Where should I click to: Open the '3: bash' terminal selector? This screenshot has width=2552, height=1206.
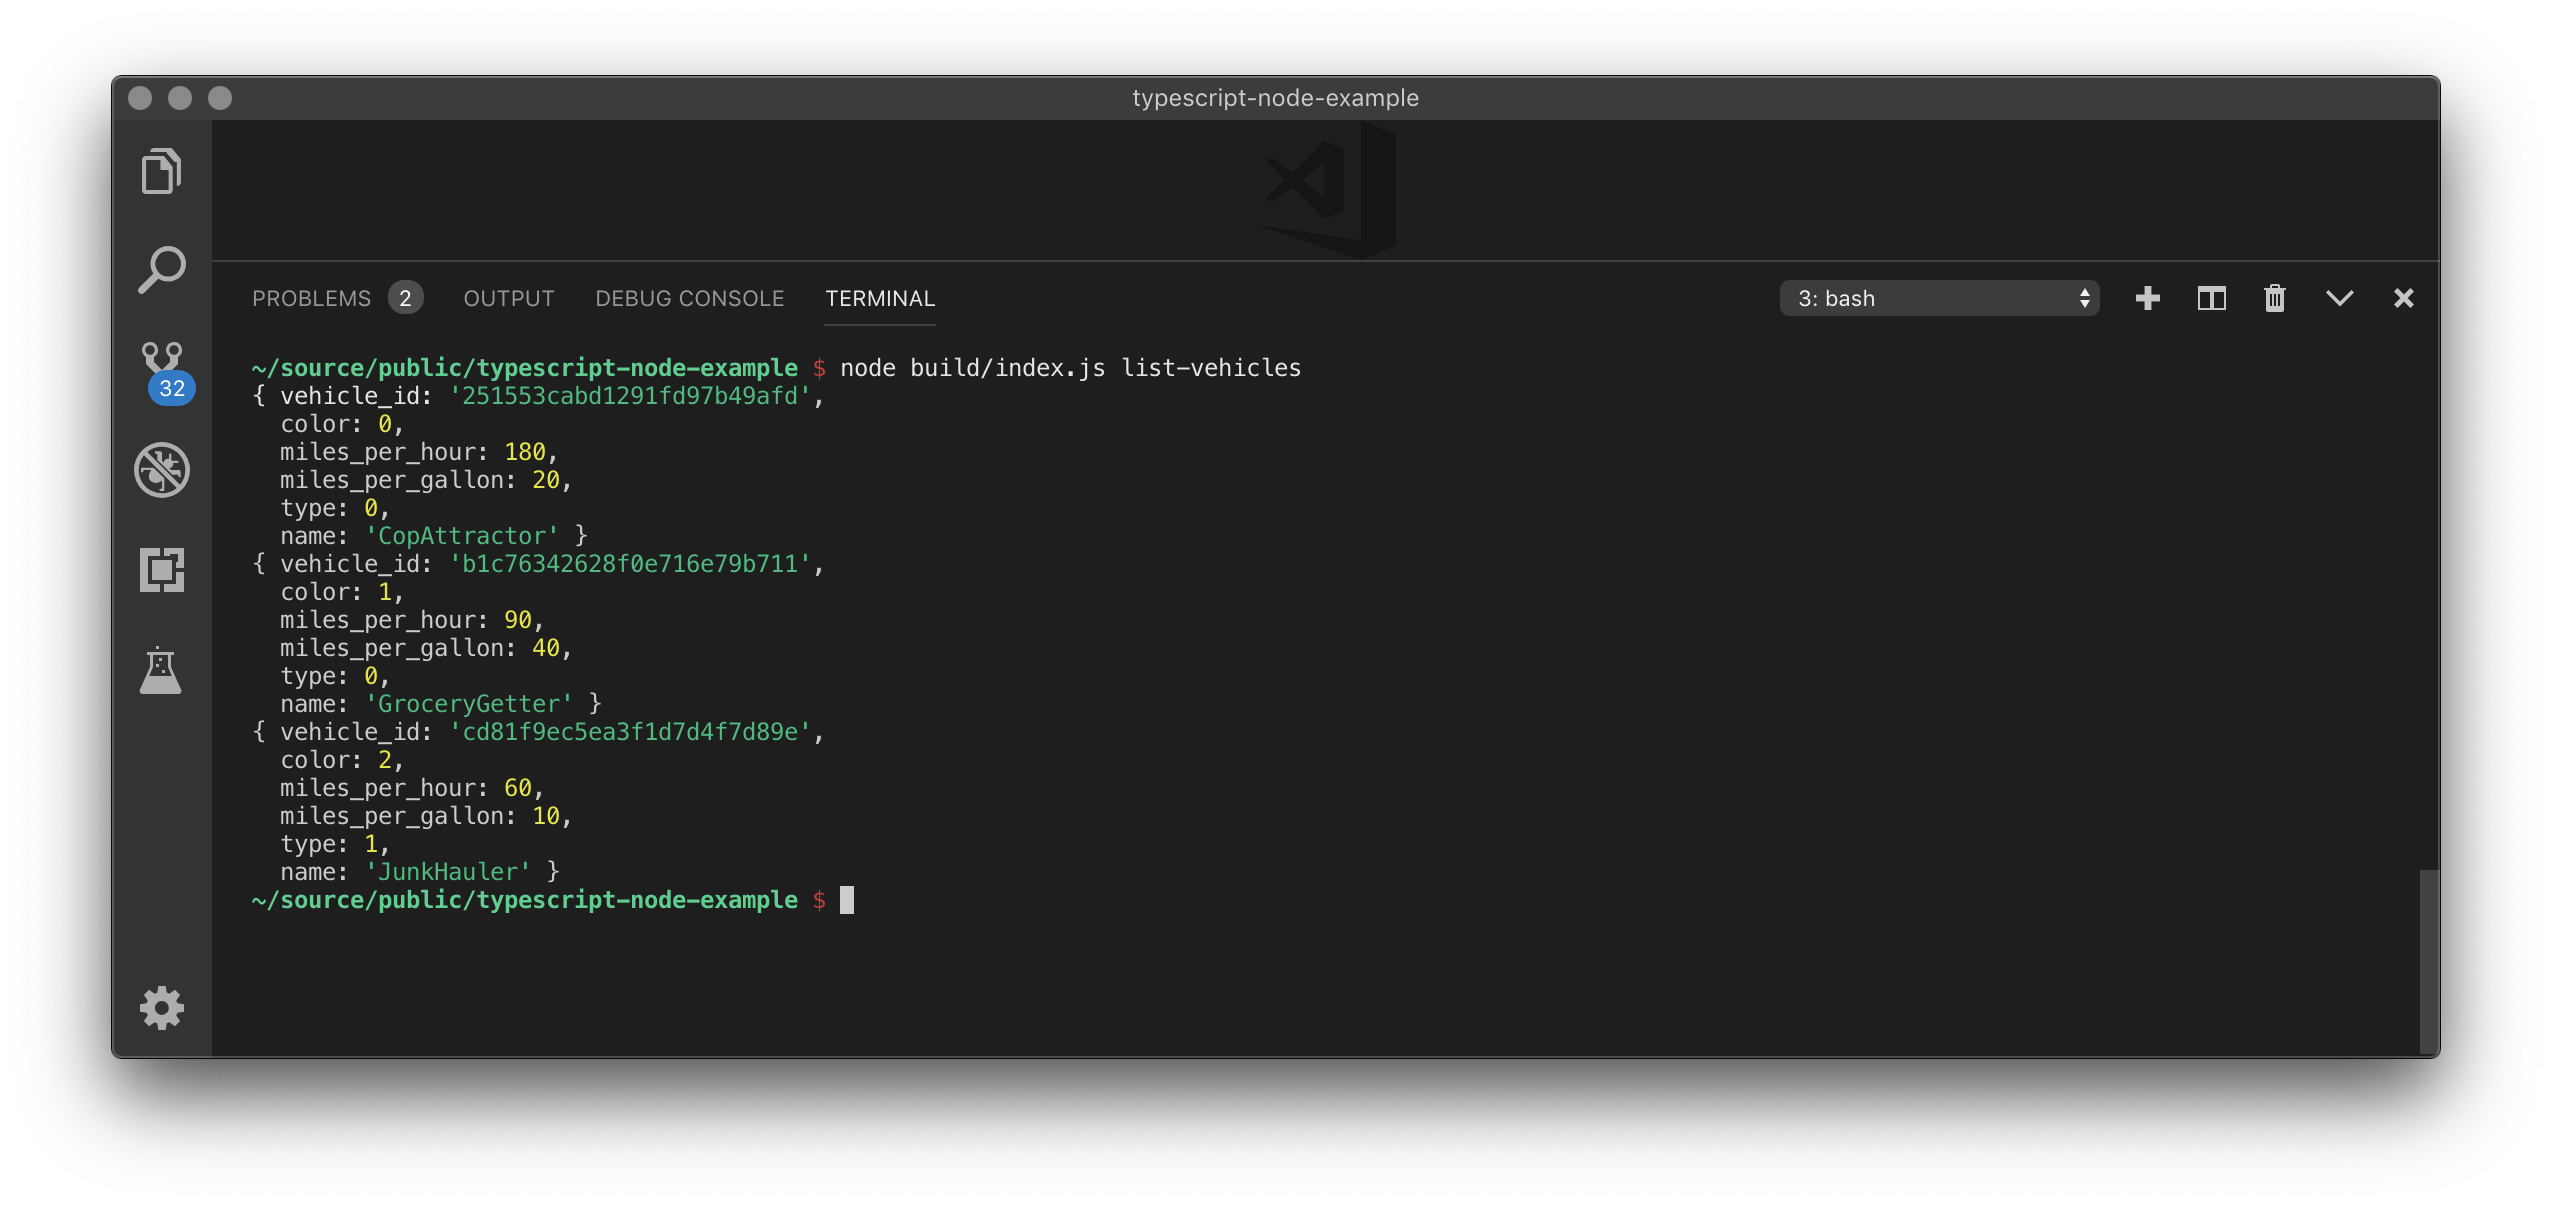(1939, 298)
